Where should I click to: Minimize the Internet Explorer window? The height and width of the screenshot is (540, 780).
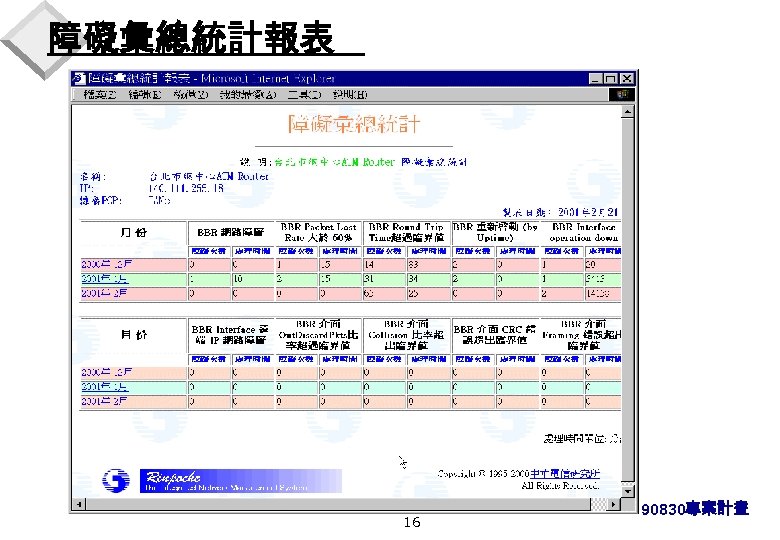(x=595, y=79)
